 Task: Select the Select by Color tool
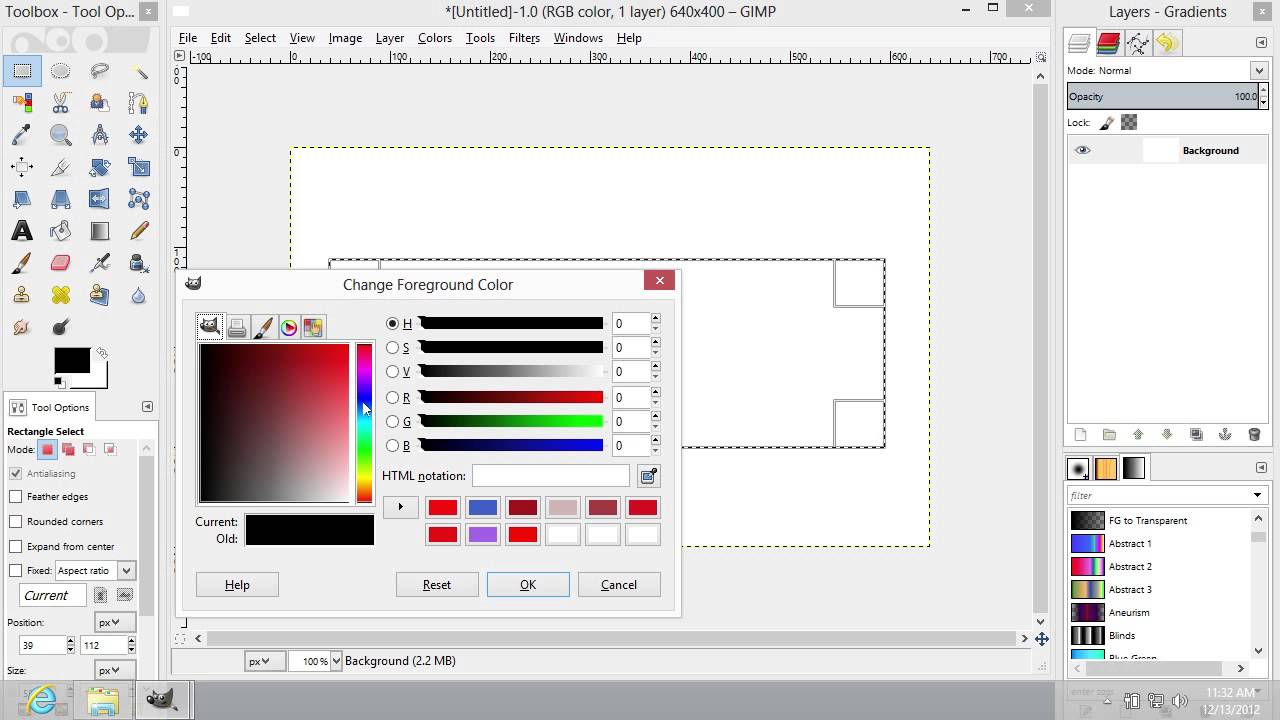22,103
